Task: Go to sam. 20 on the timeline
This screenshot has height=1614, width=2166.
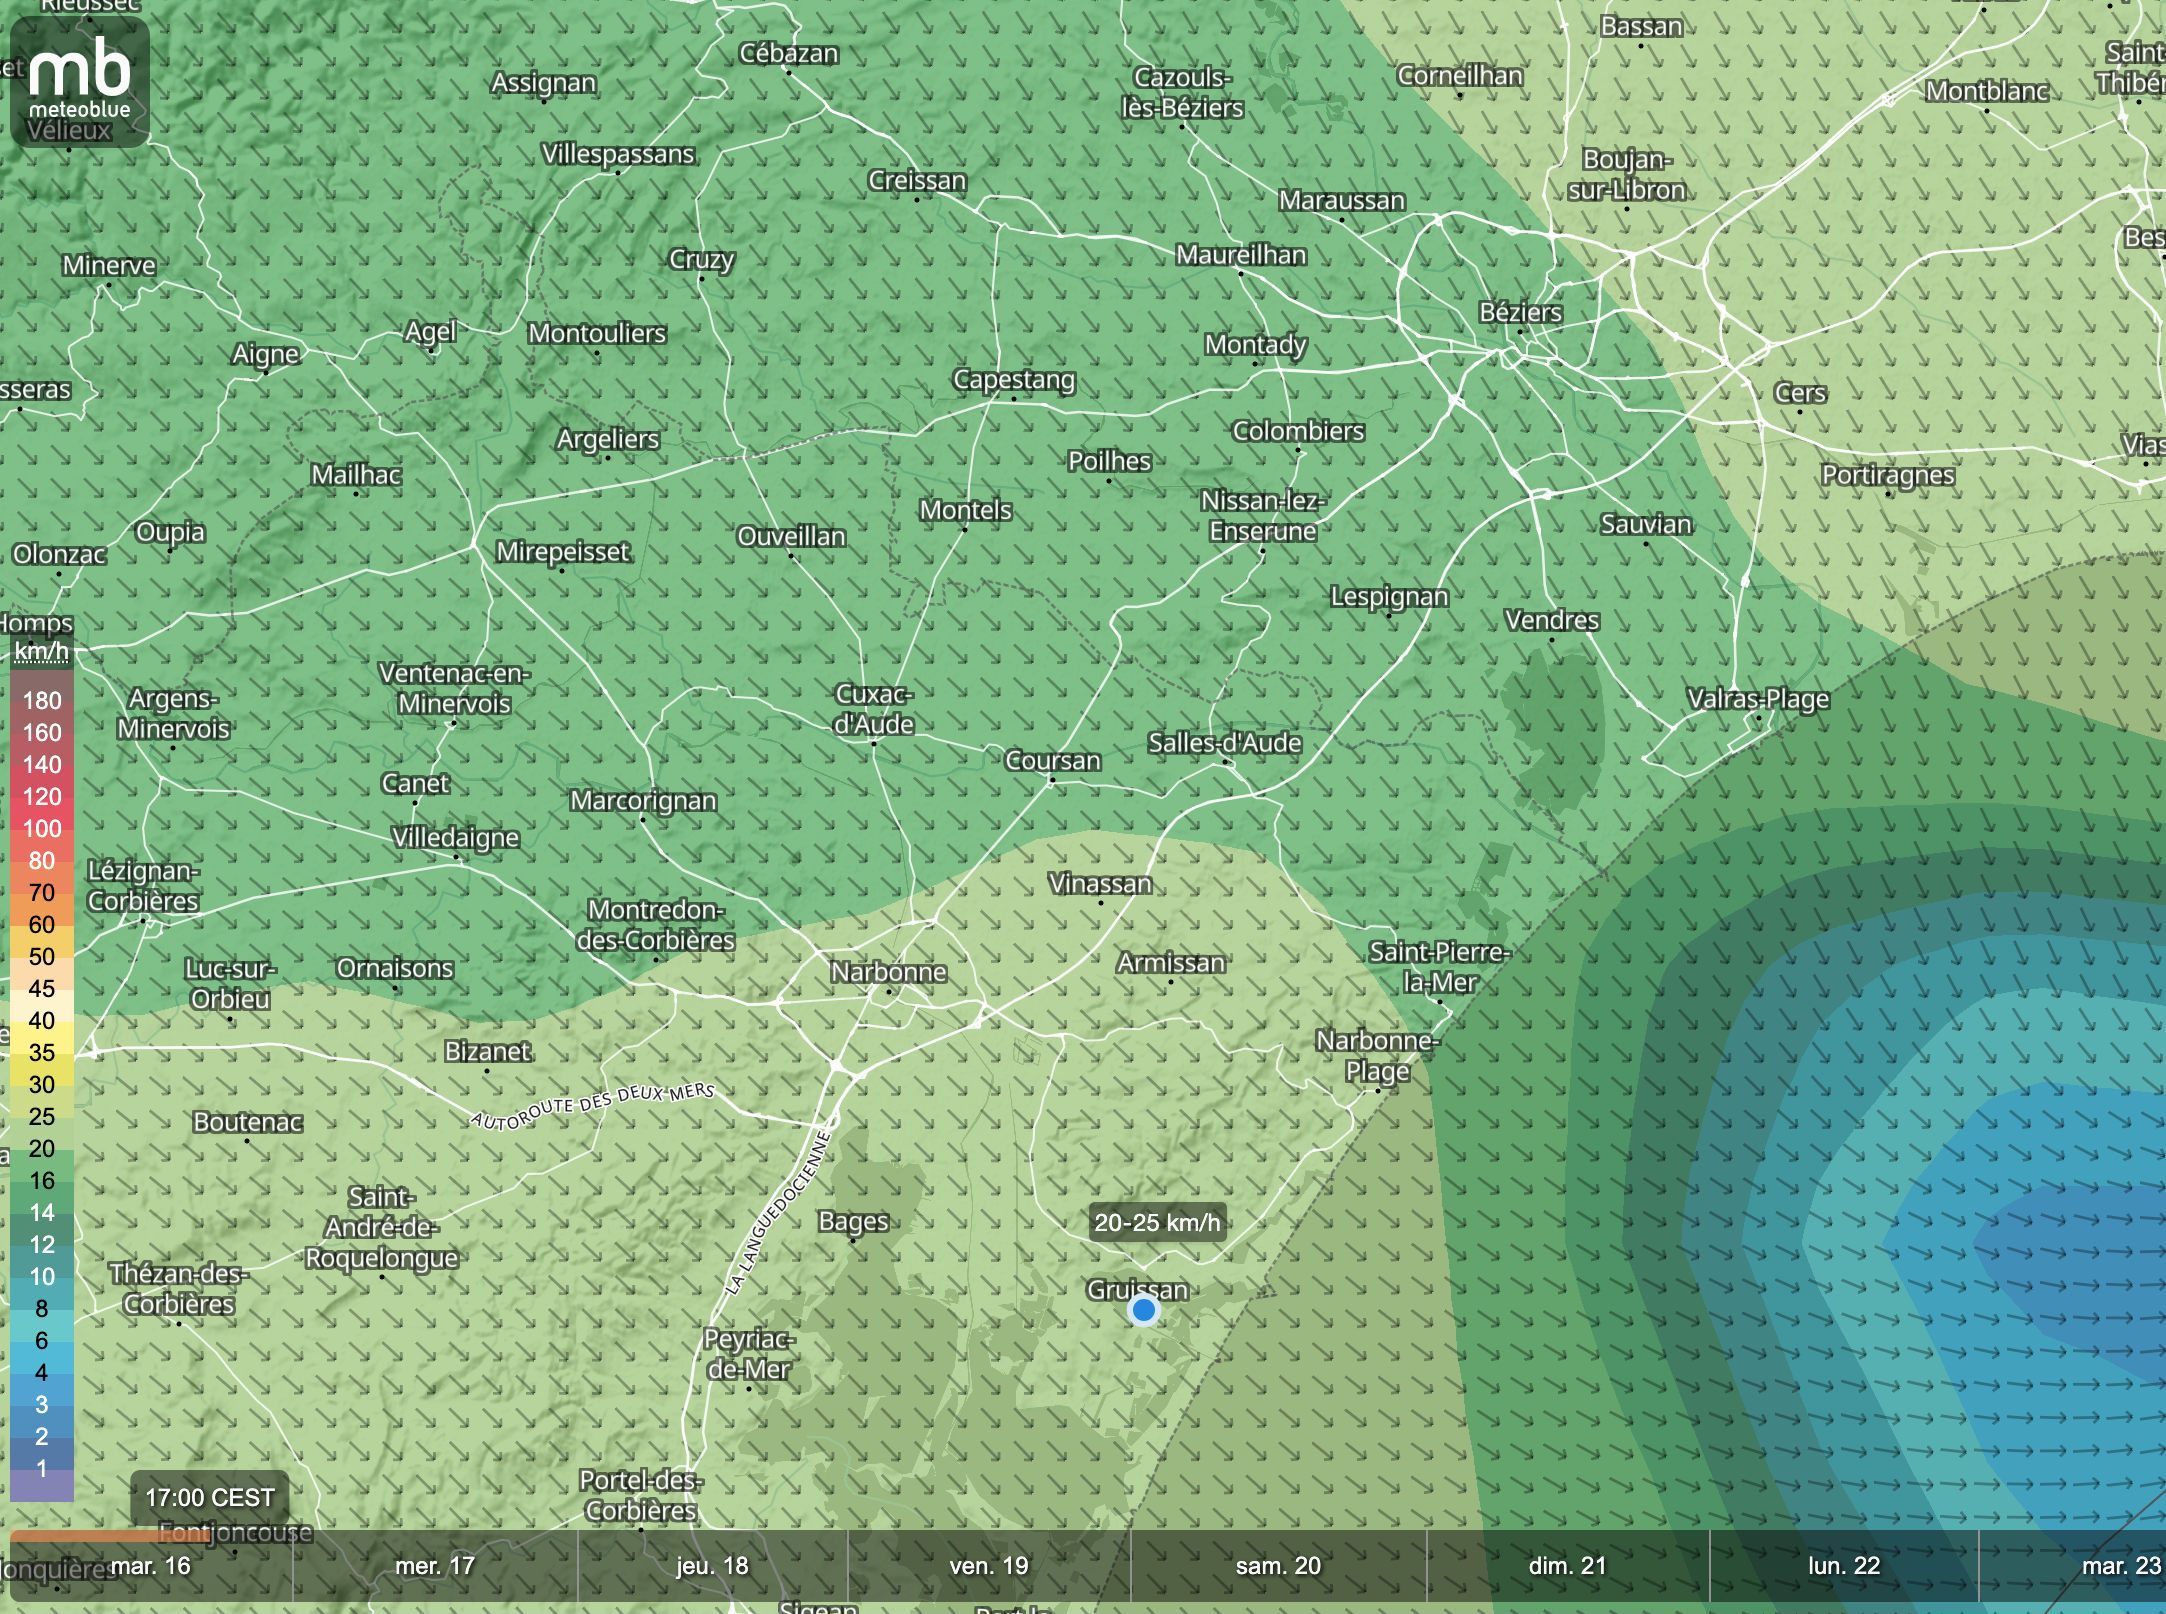Action: click(x=1278, y=1566)
